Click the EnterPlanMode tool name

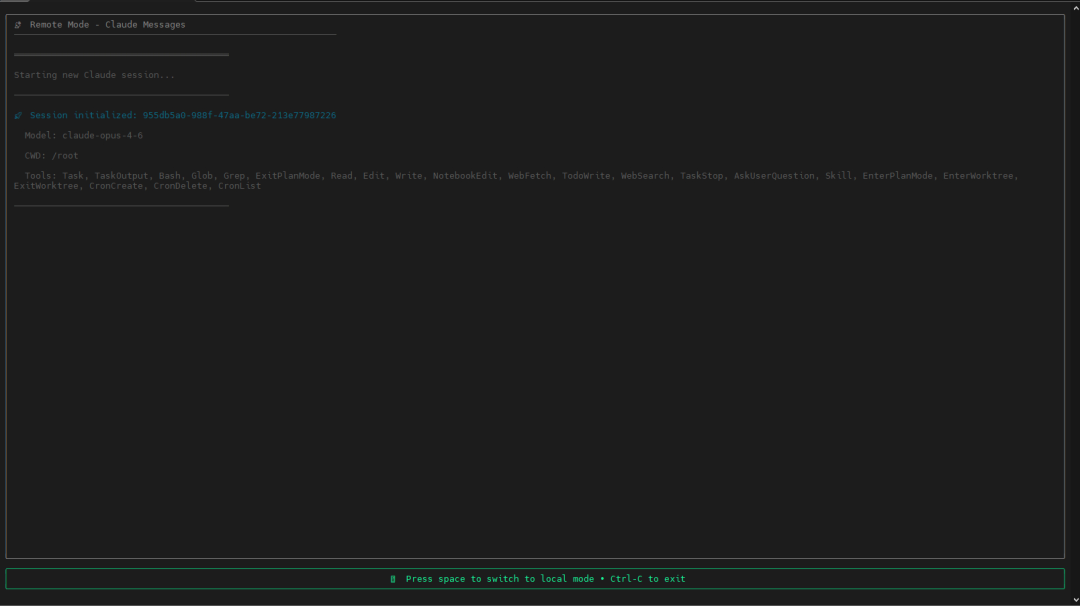coord(898,176)
